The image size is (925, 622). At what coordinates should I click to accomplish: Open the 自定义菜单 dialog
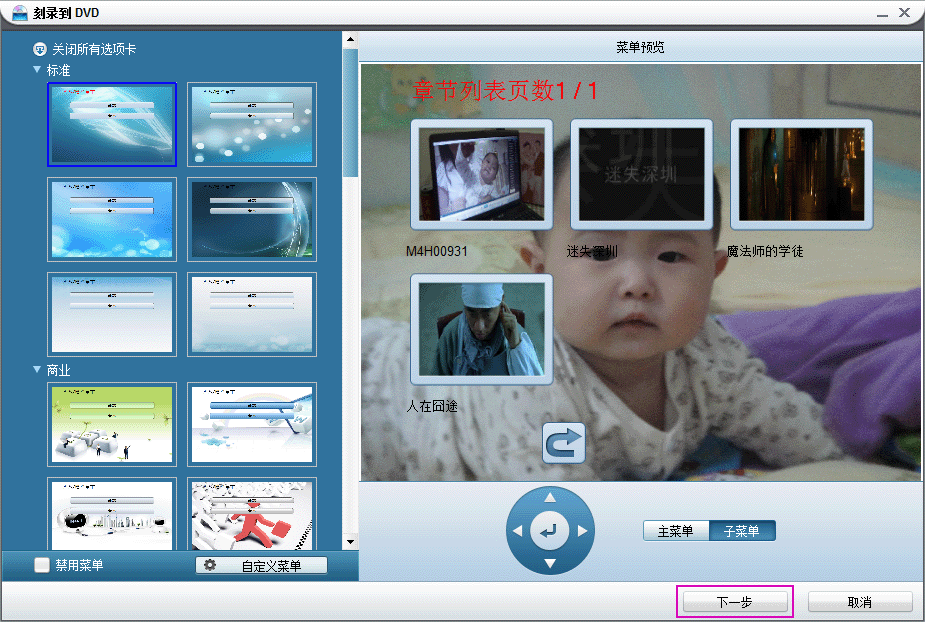[261, 565]
